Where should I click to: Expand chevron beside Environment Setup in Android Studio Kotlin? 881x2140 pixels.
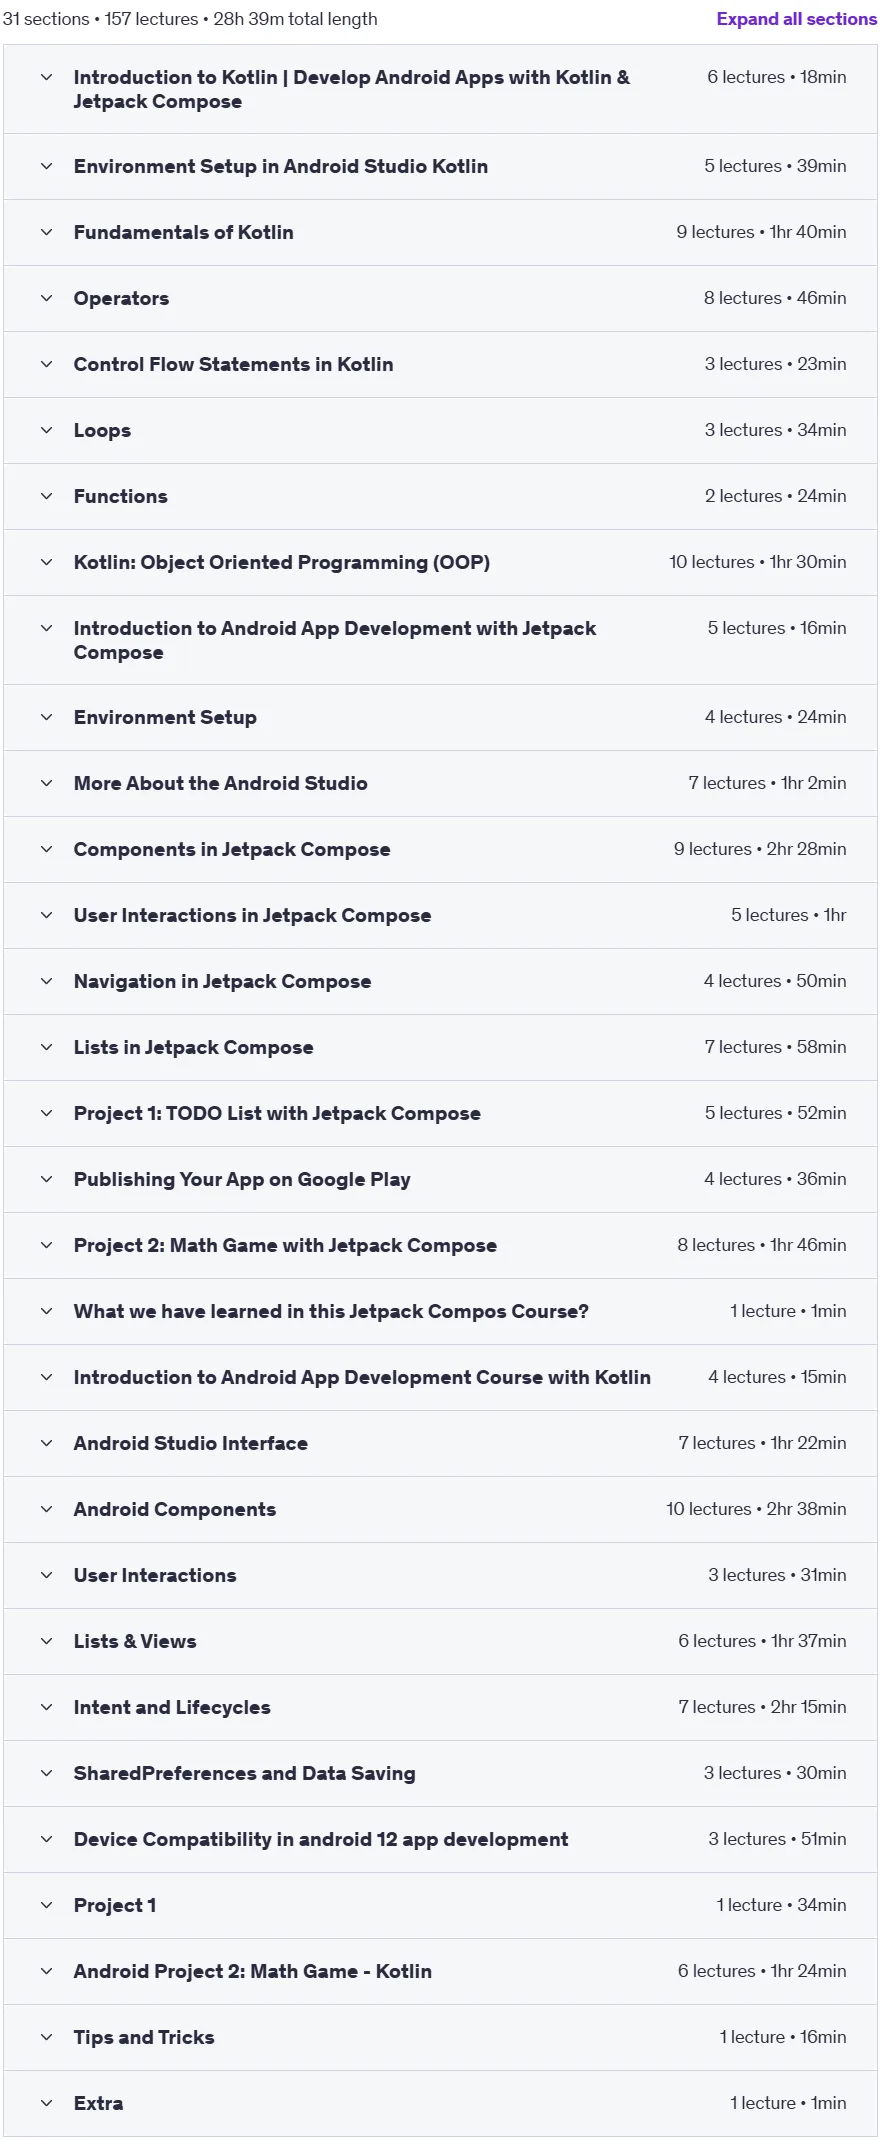pyautogui.click(x=46, y=166)
